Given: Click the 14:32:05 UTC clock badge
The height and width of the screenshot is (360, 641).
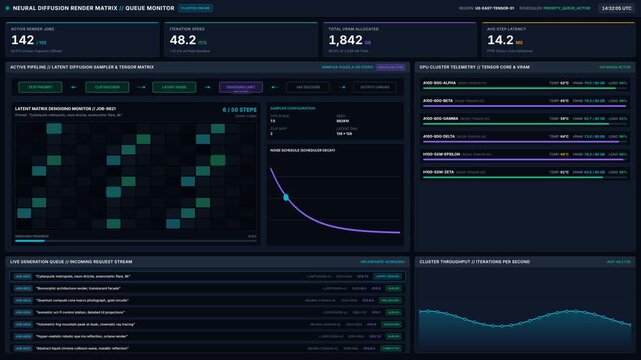Looking at the screenshot, I should click(x=616, y=8).
